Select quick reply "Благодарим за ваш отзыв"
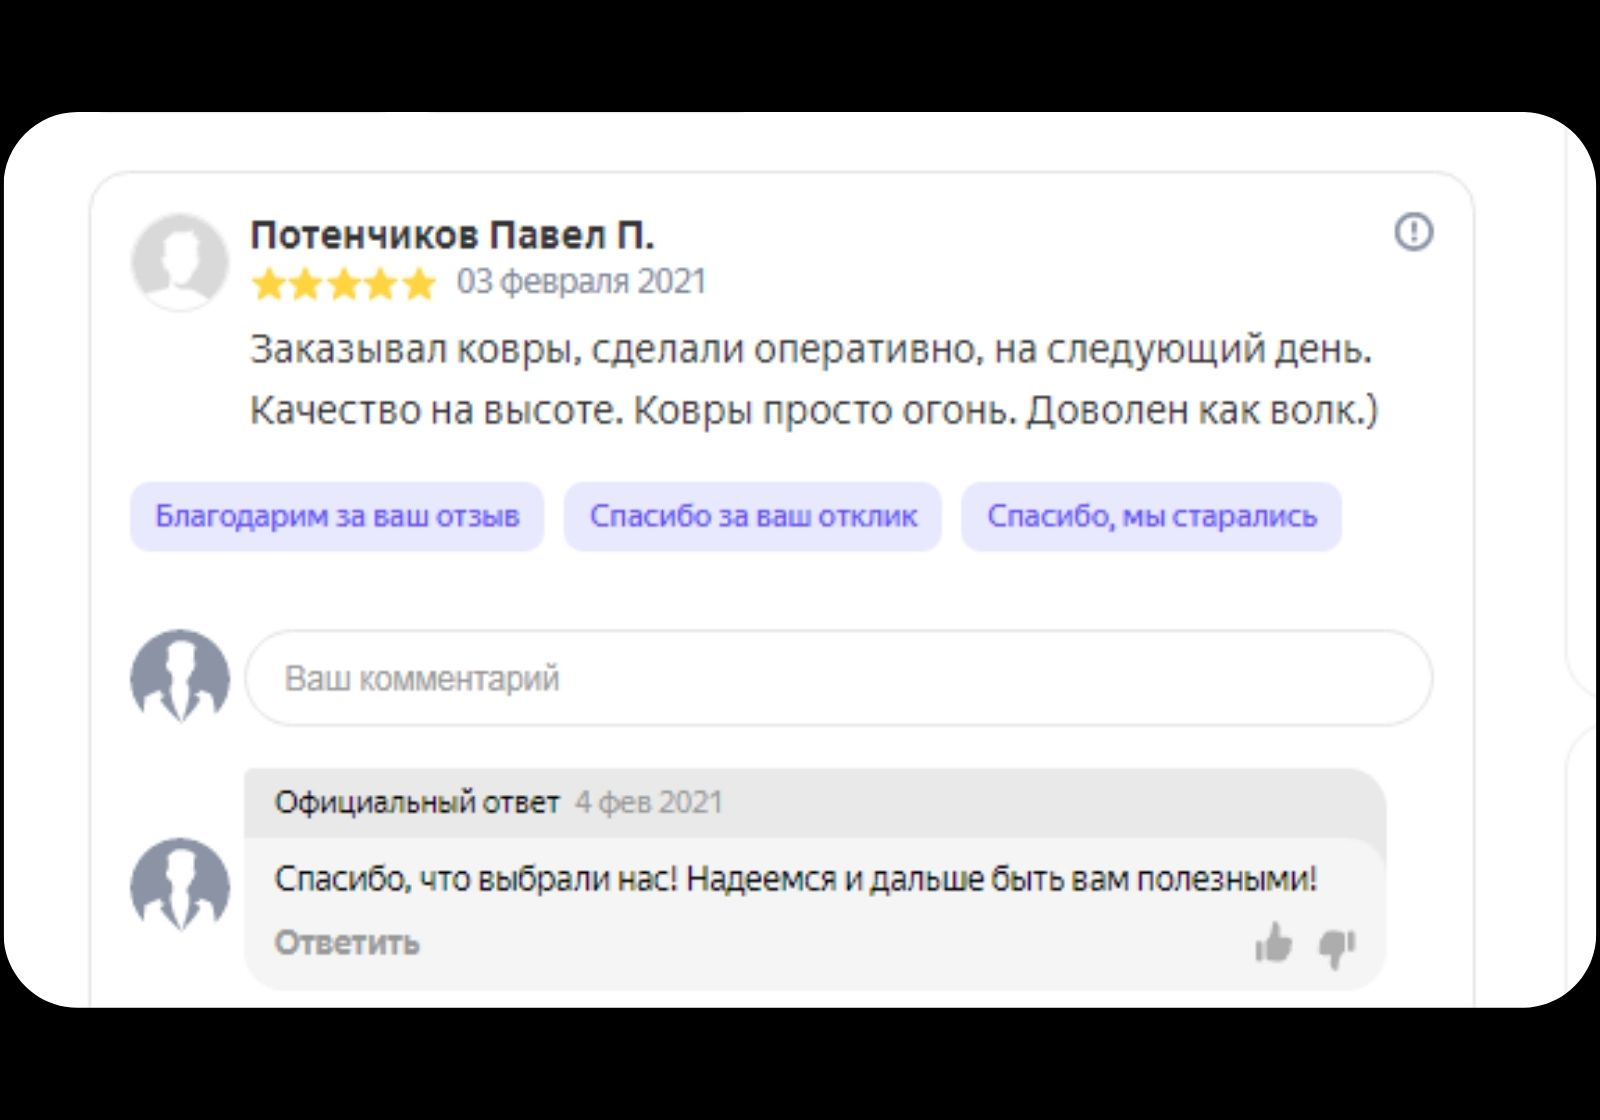The image size is (1600, 1120). (337, 516)
